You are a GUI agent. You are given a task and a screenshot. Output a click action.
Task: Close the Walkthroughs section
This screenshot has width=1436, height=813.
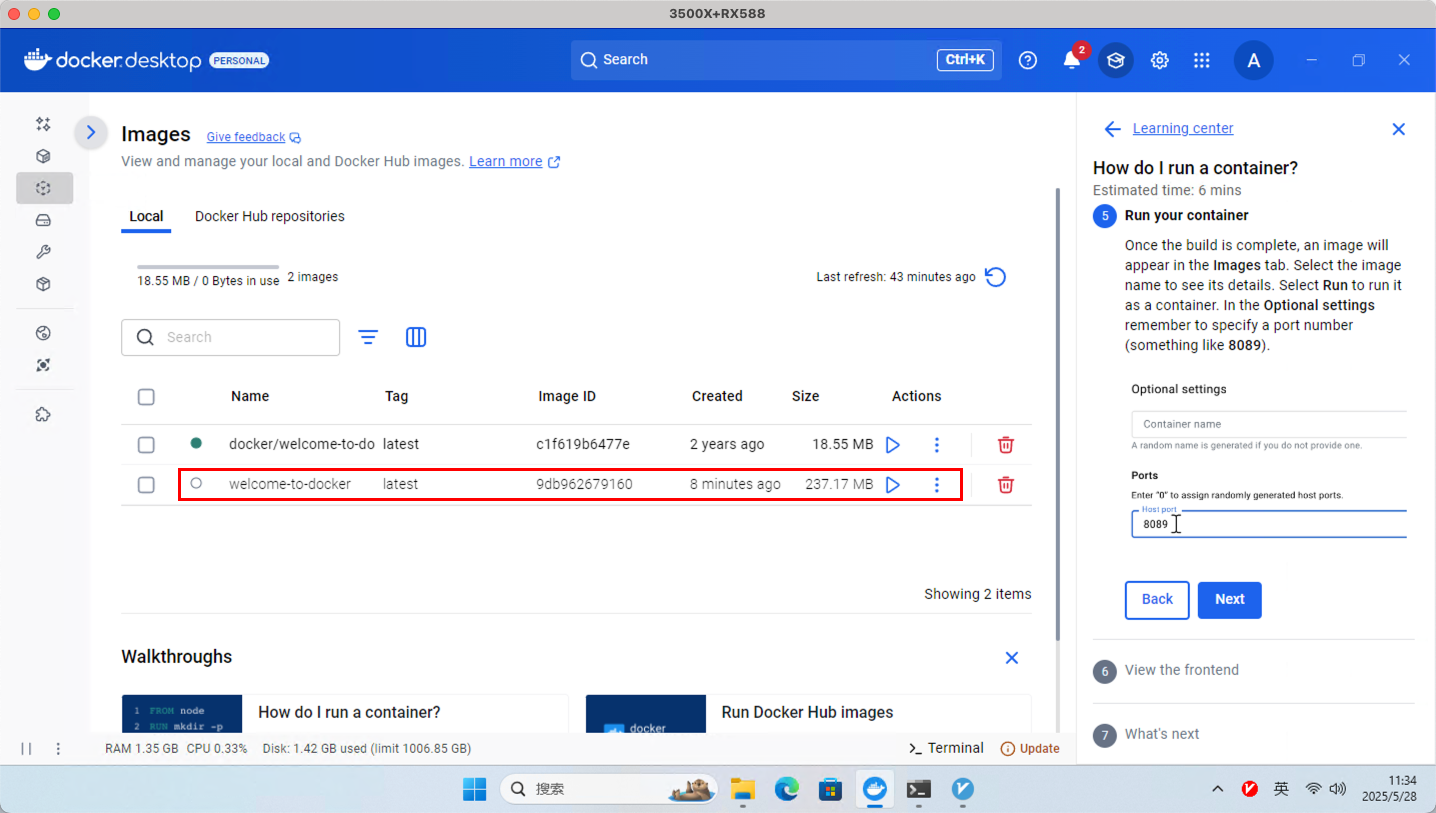pyautogui.click(x=1012, y=657)
